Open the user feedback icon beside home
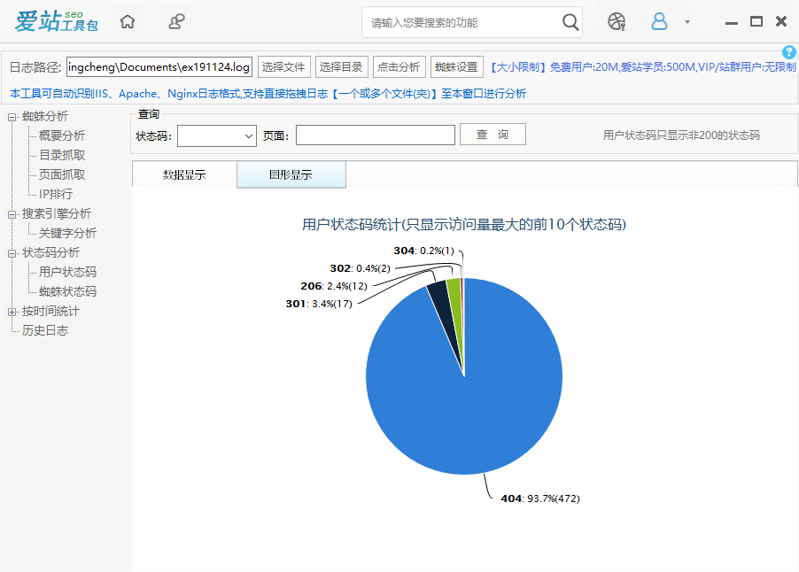 [x=176, y=21]
